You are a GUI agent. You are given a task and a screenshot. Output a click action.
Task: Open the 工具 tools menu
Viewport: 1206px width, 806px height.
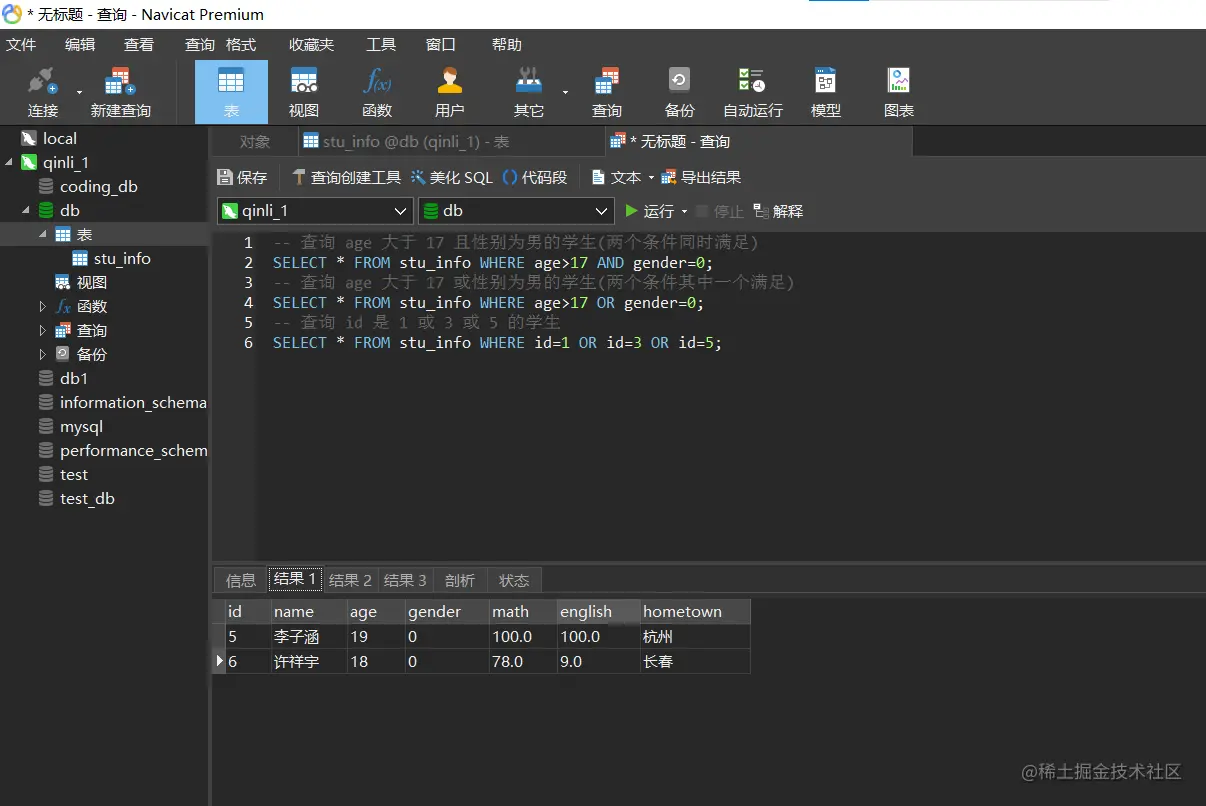[x=381, y=44]
